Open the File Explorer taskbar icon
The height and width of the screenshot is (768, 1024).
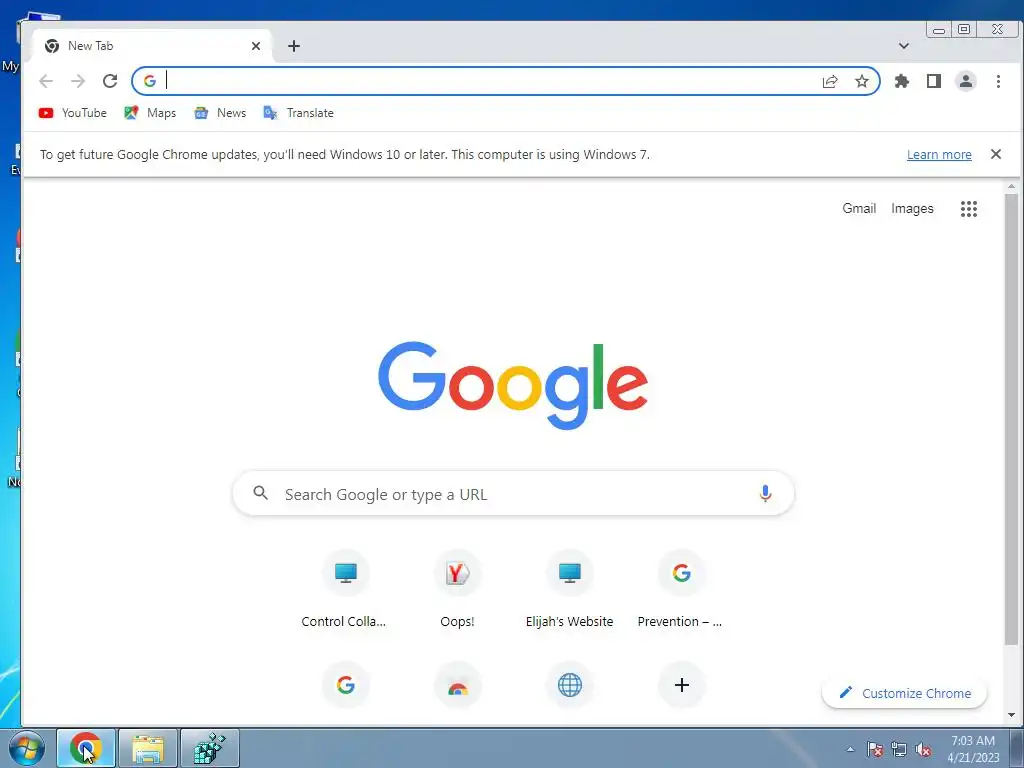pos(148,748)
